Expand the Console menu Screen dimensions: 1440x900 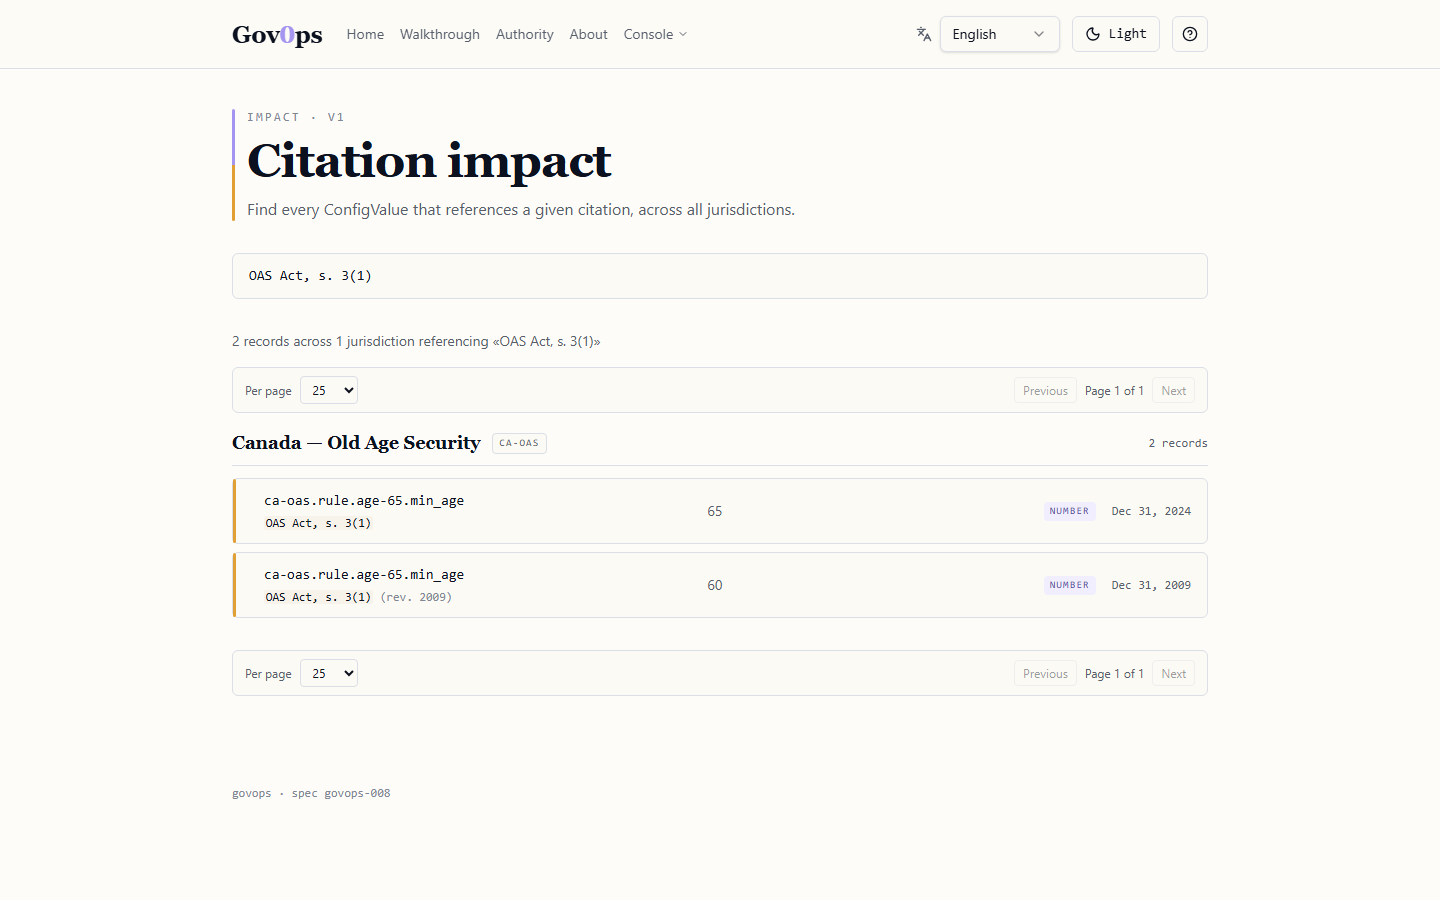655,34
